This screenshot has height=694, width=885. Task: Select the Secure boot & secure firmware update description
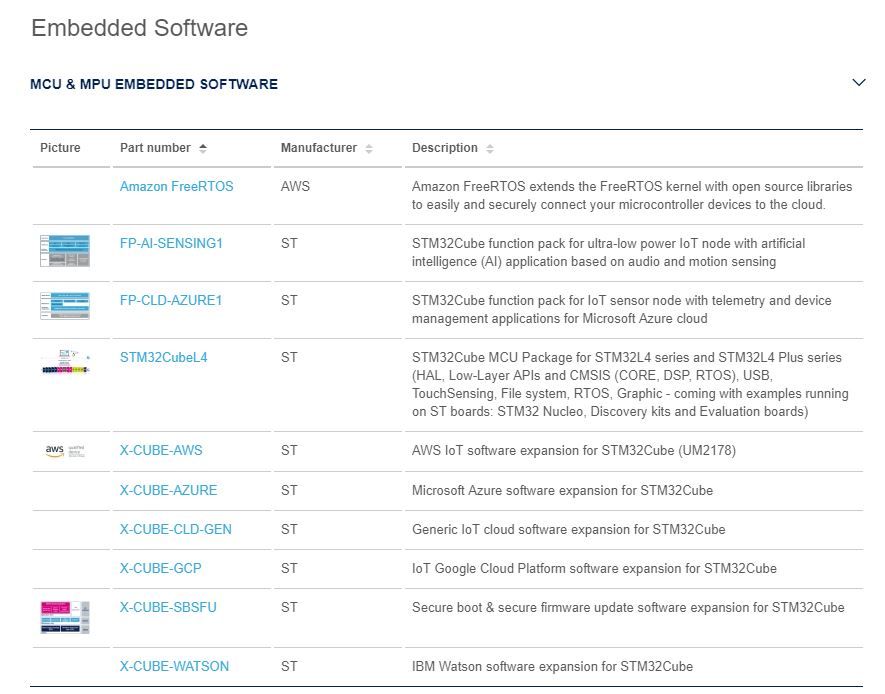628,607
